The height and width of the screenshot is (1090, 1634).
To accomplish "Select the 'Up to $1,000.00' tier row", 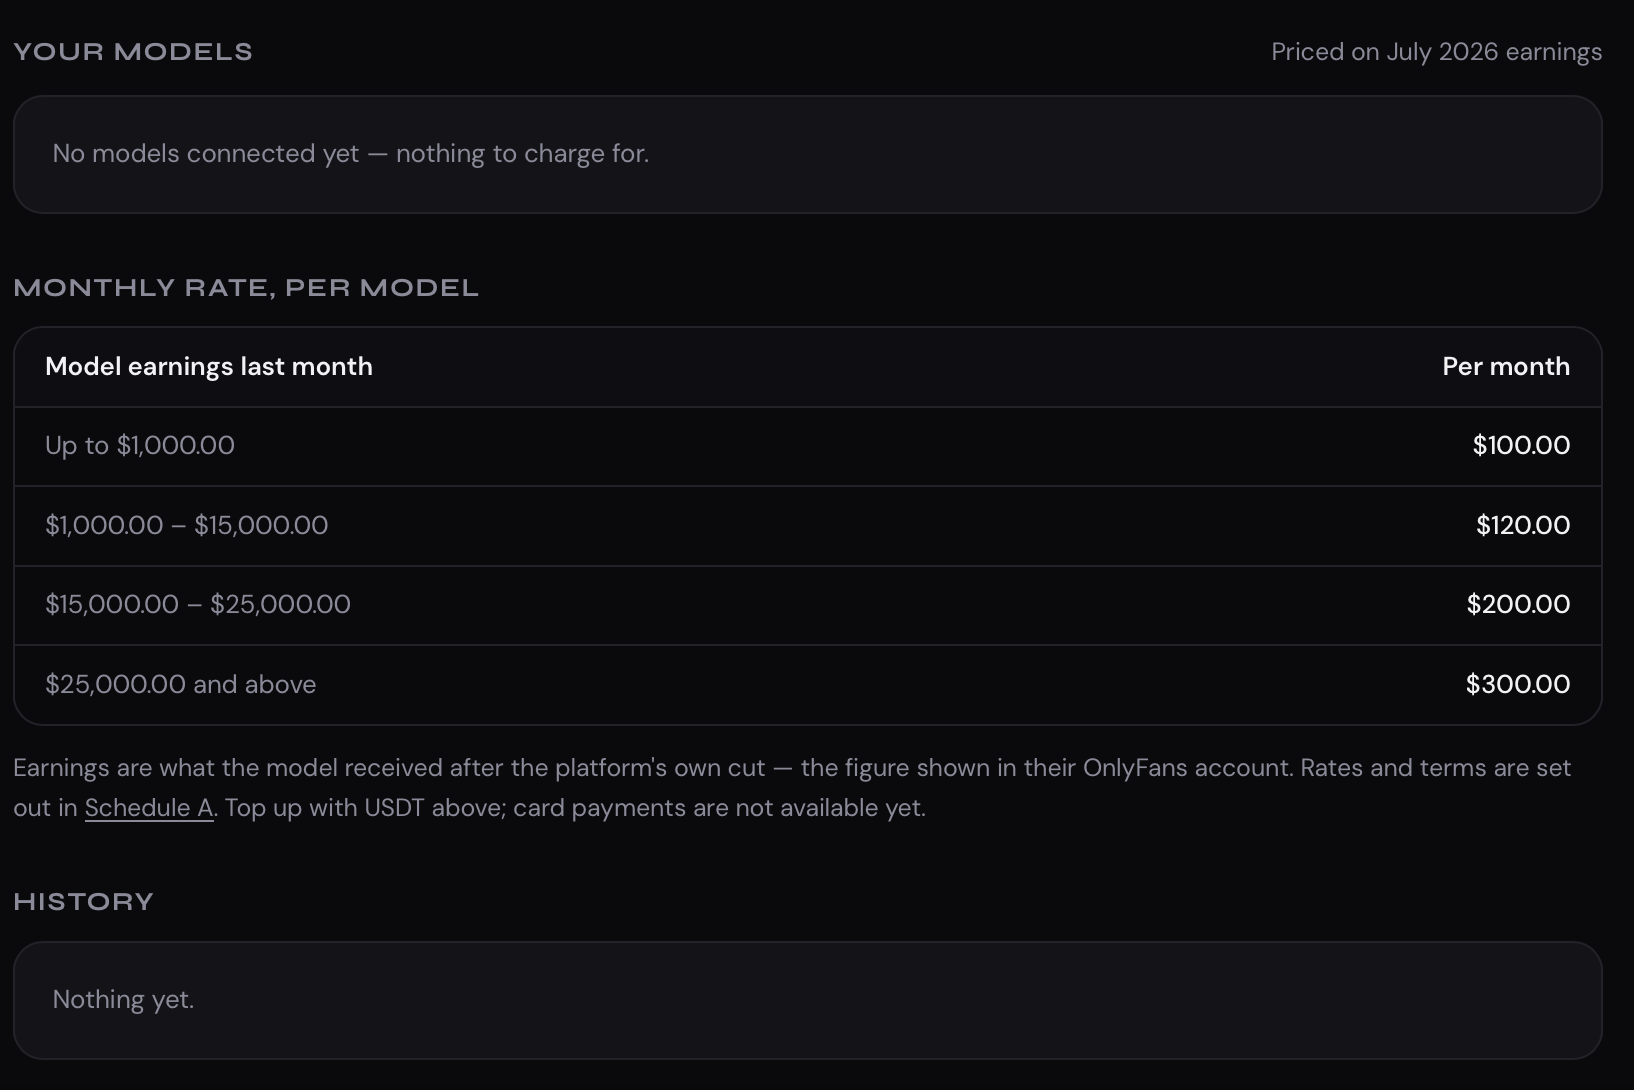I will (808, 446).
